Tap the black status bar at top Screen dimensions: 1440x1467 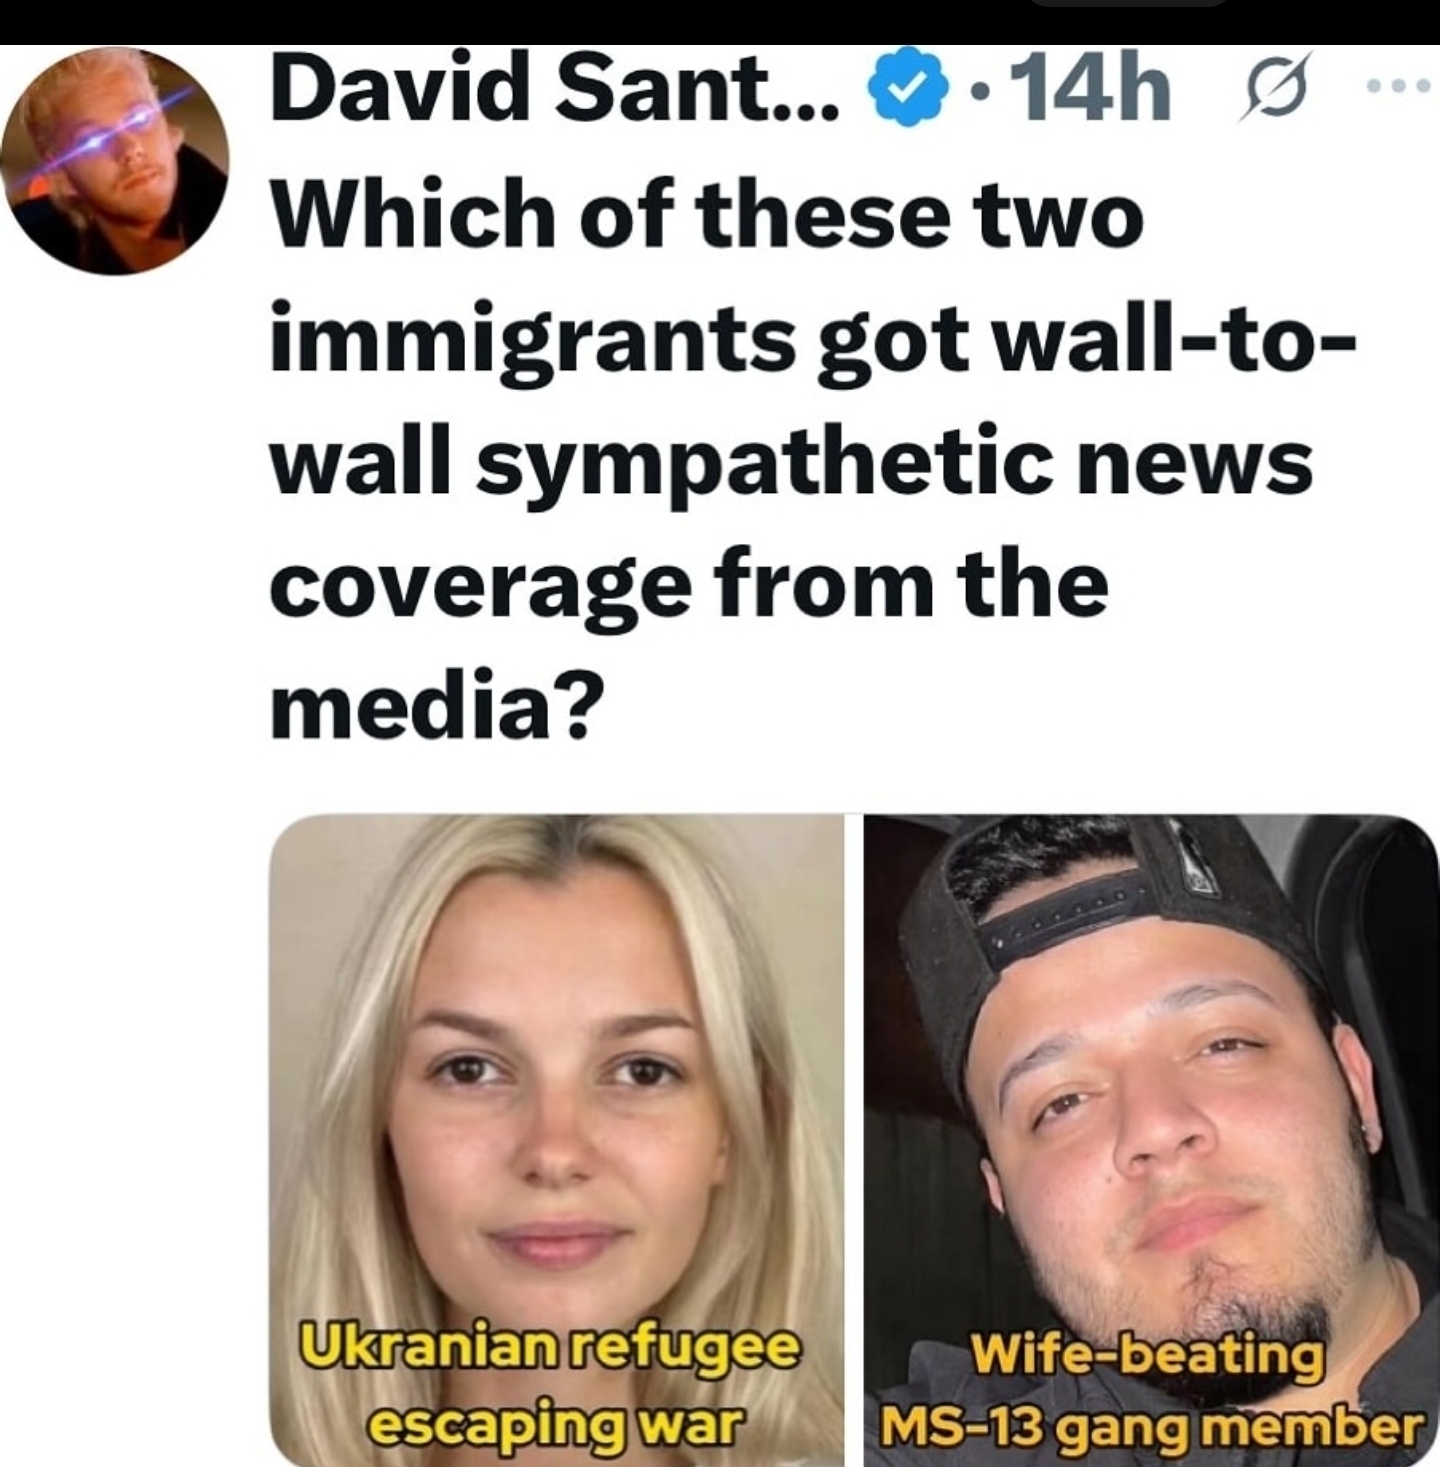[720, 22]
